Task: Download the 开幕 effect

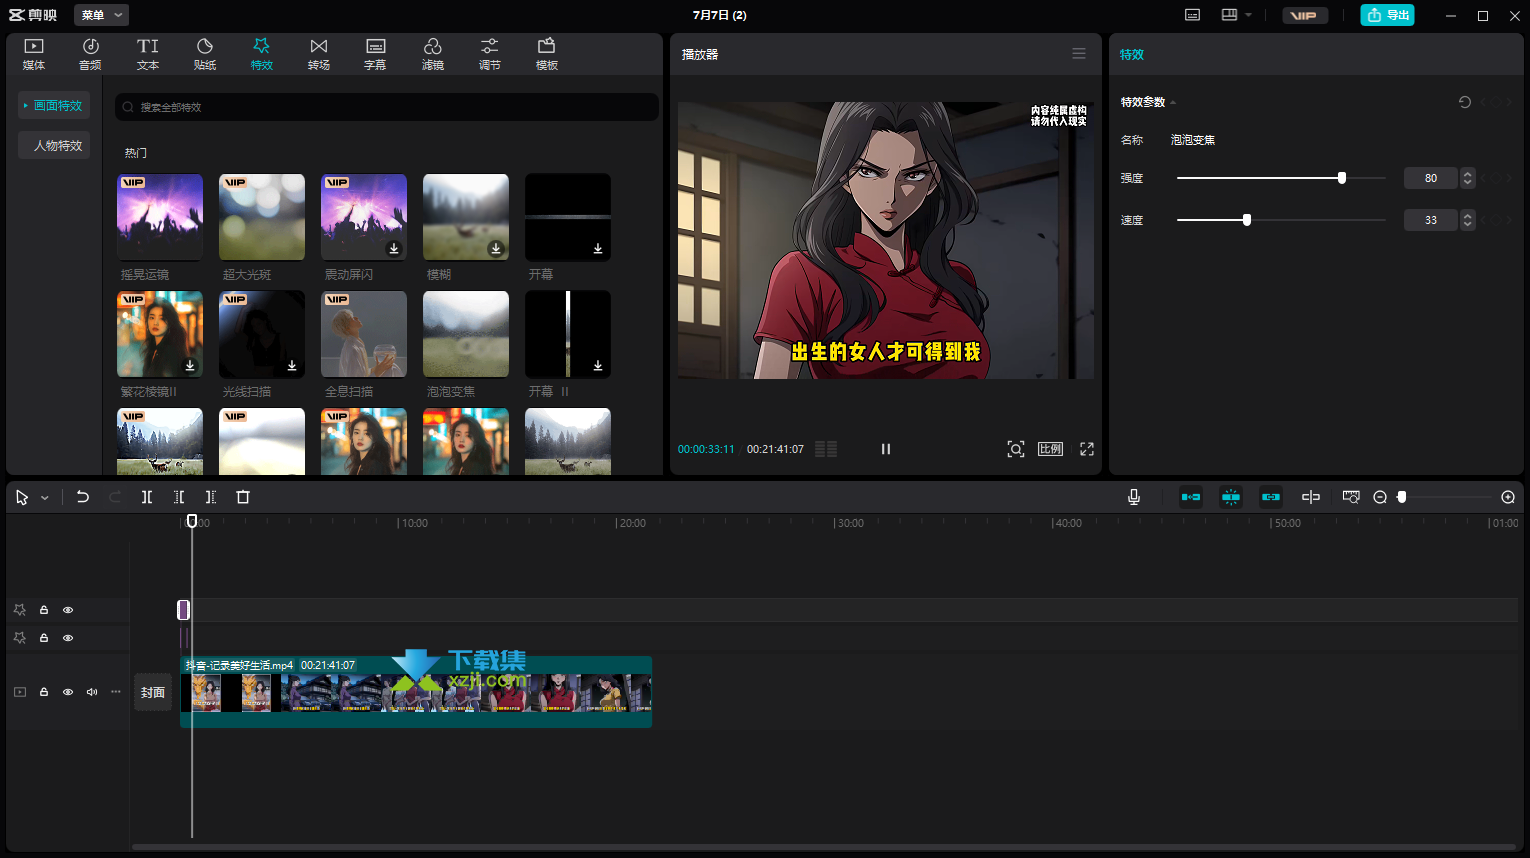Action: 598,248
